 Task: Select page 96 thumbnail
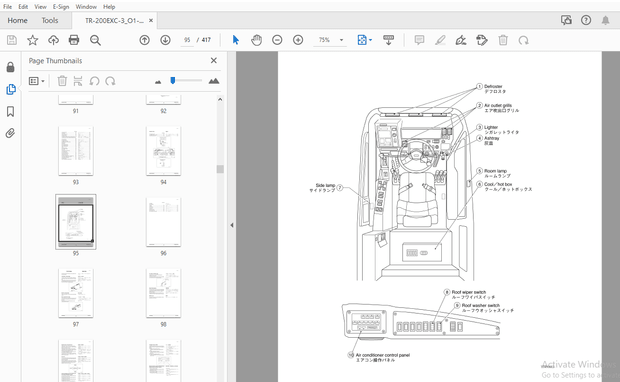click(x=163, y=222)
